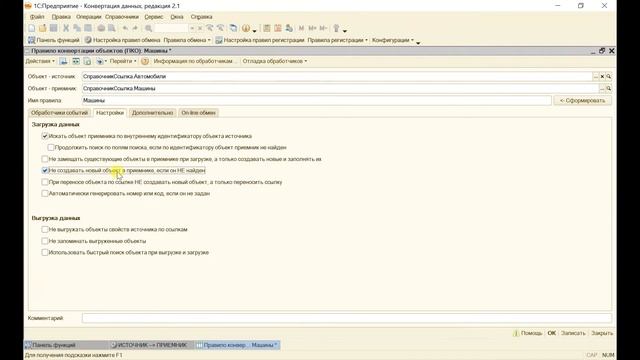Screen dimensions: 640x360
Task: Open the Конфигурации dropdown
Action: tap(393, 40)
